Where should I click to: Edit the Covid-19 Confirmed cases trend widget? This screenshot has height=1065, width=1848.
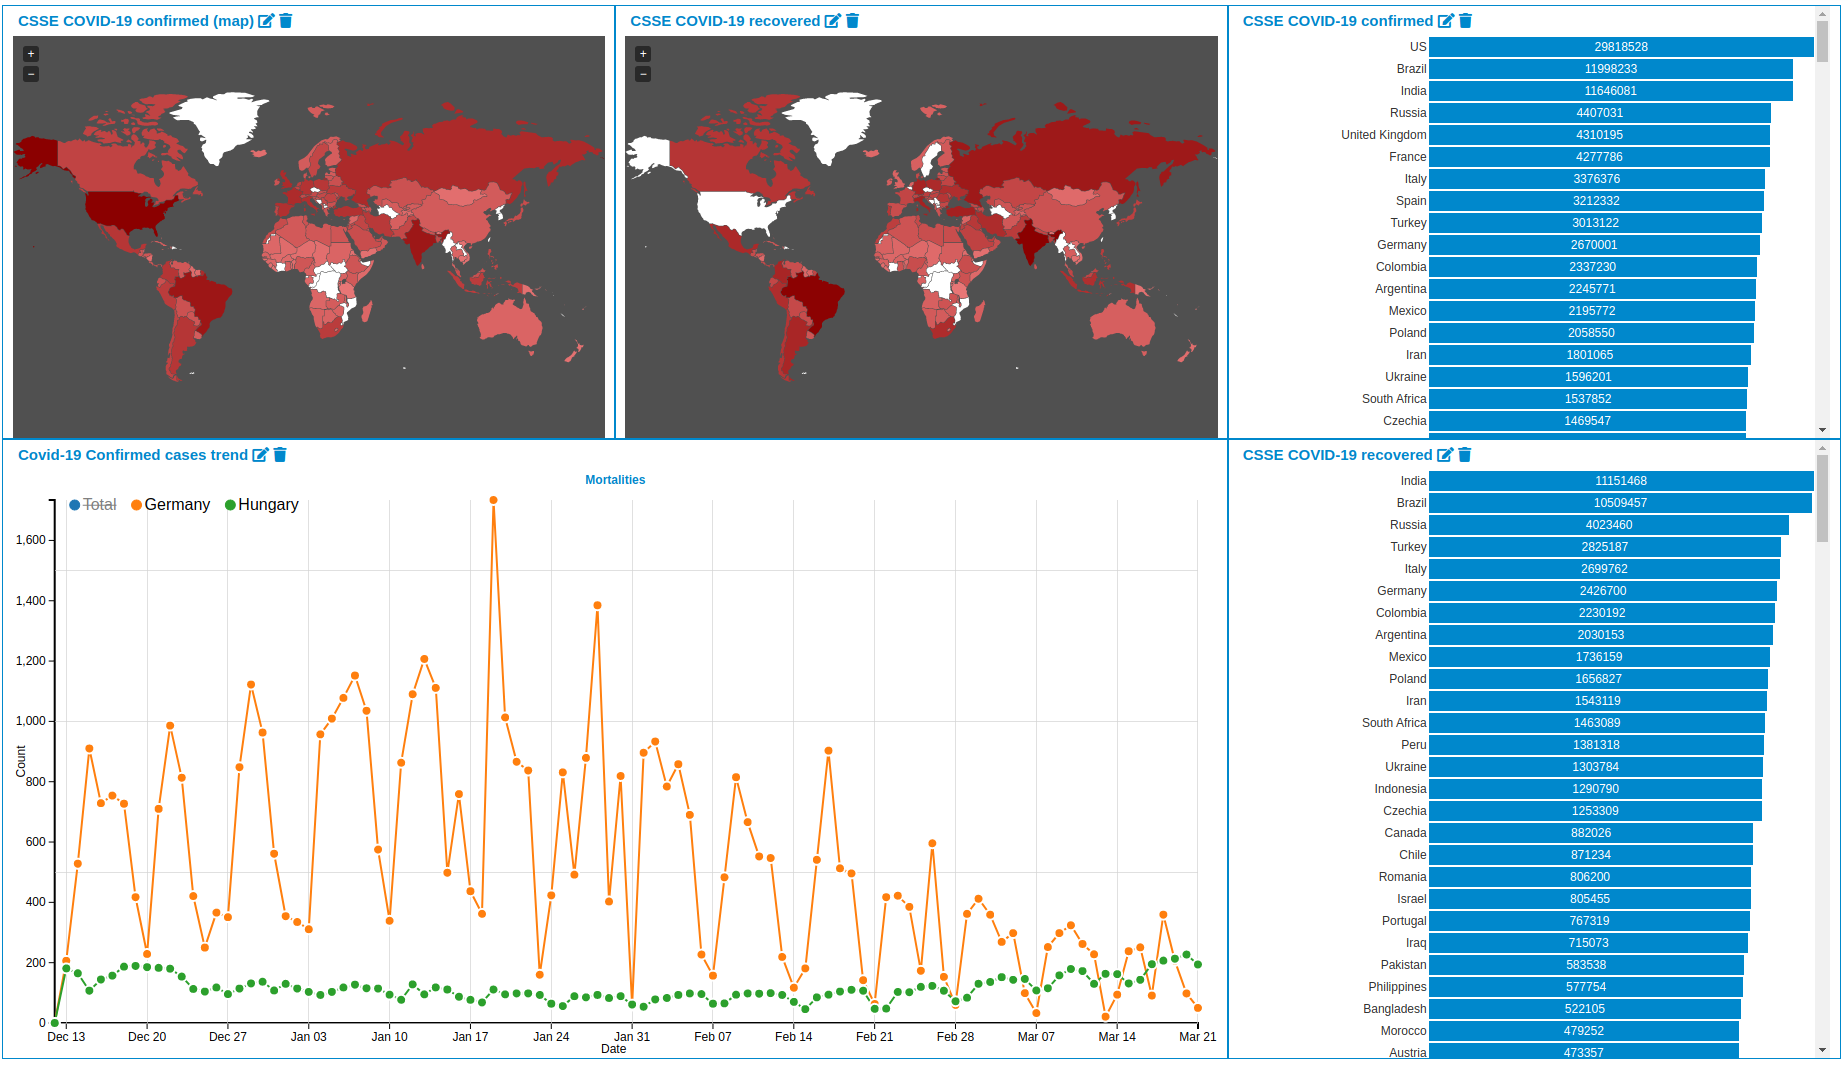tap(260, 455)
